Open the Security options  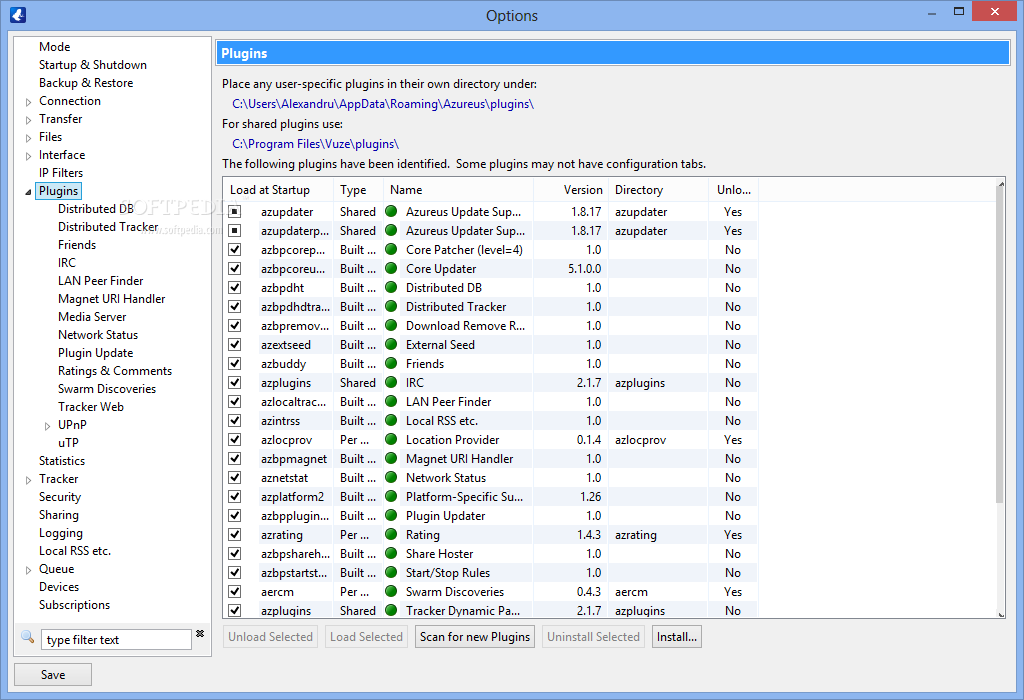pos(59,496)
